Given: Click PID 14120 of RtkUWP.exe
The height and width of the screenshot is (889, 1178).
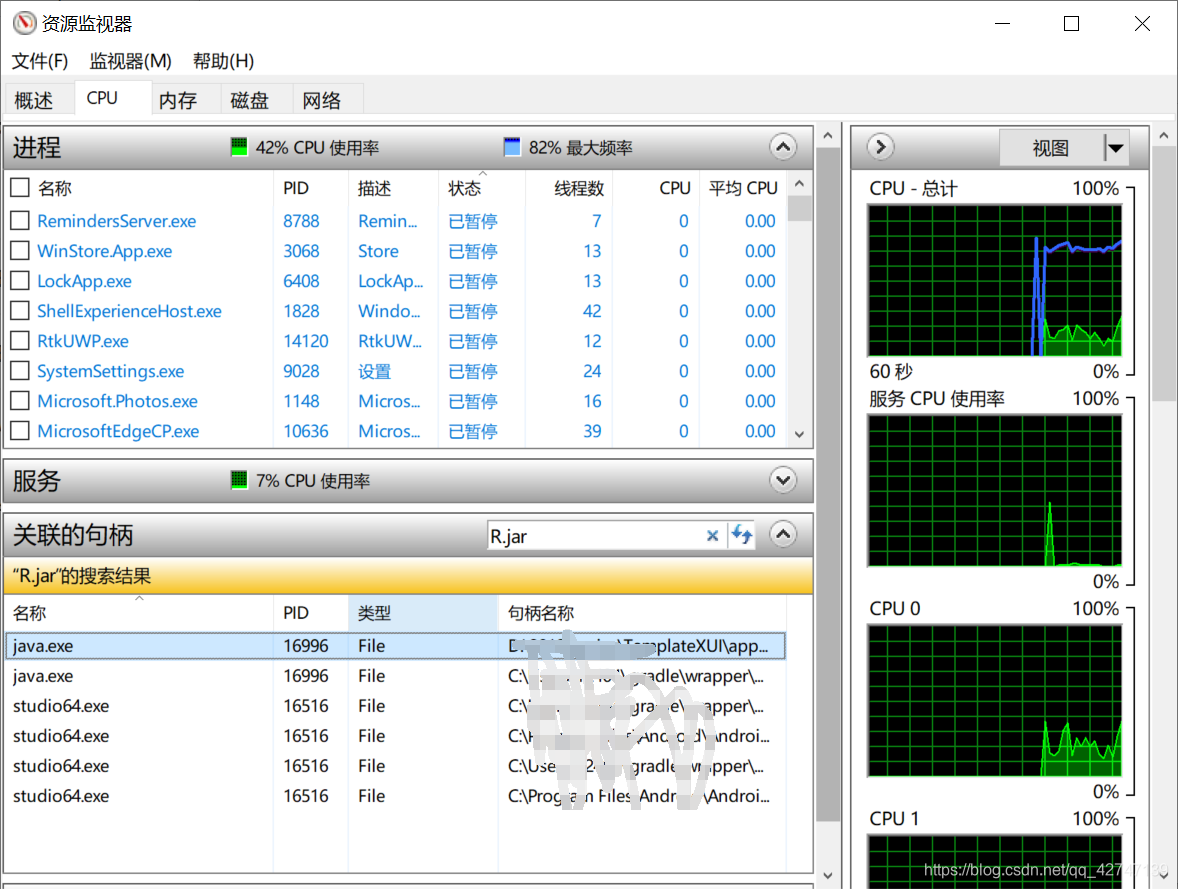Looking at the screenshot, I should click(306, 341).
